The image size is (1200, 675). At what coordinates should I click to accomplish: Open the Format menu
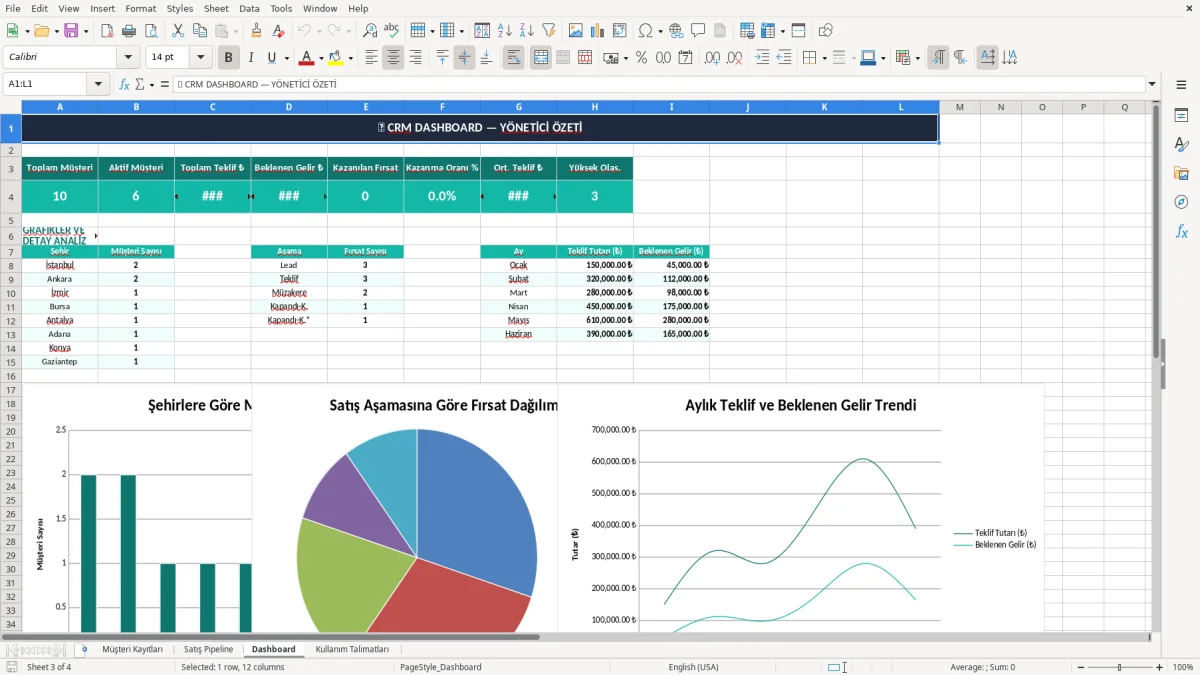tap(140, 8)
